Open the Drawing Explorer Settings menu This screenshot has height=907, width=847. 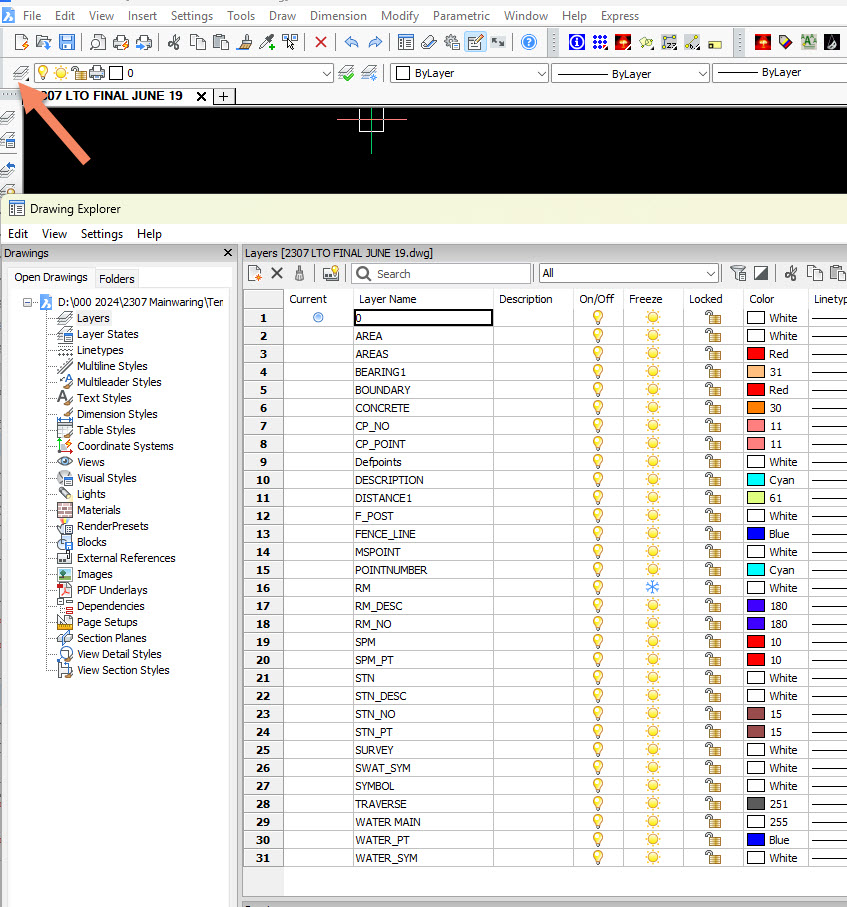click(x=102, y=234)
